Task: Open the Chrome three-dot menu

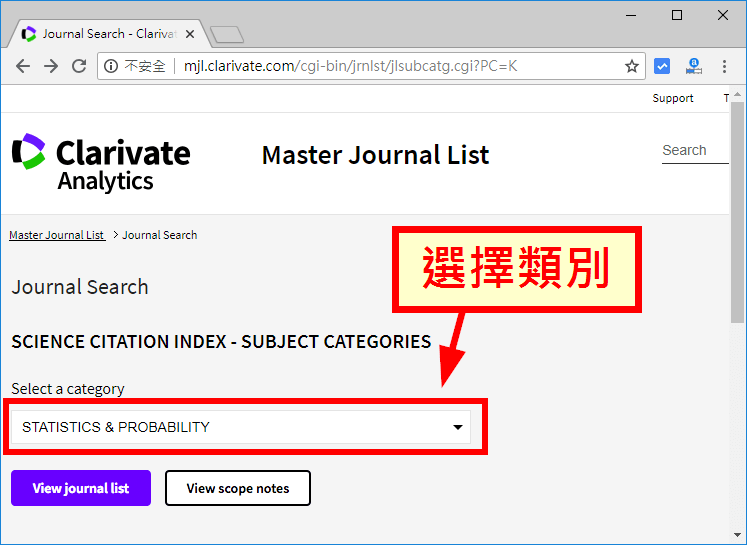Action: click(725, 67)
